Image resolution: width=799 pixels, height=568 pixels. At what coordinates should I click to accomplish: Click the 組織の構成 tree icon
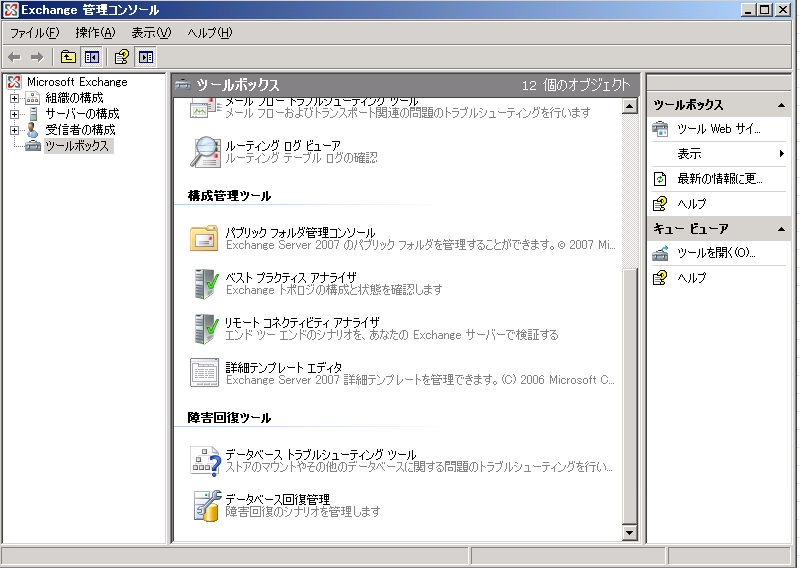pos(32,98)
